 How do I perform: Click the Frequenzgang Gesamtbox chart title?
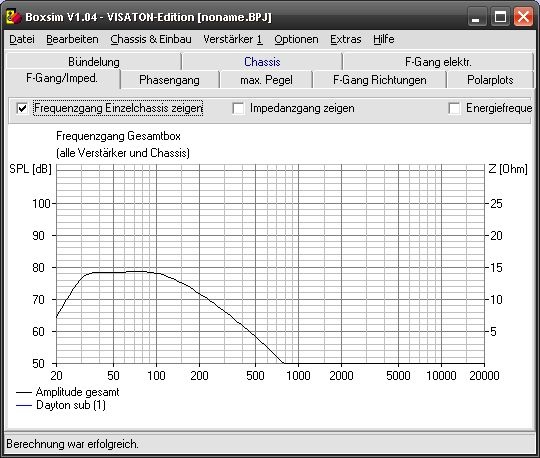point(118,136)
